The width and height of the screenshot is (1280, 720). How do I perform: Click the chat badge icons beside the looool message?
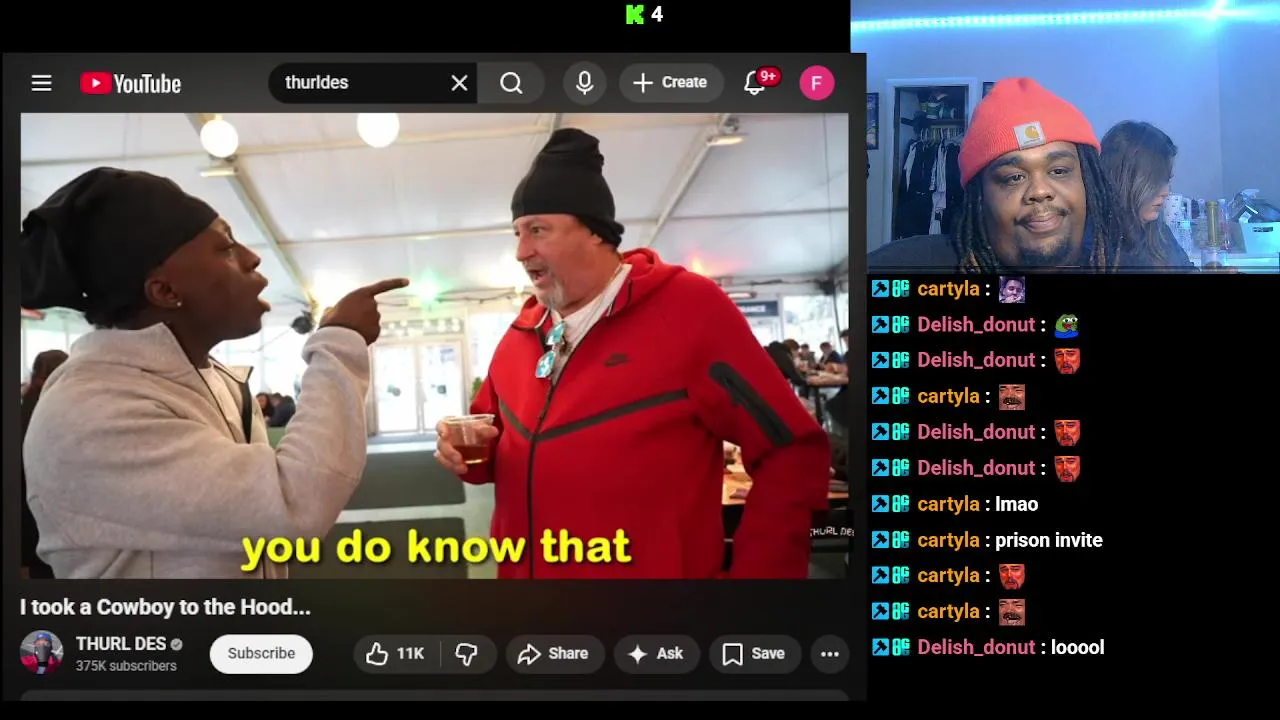point(890,647)
